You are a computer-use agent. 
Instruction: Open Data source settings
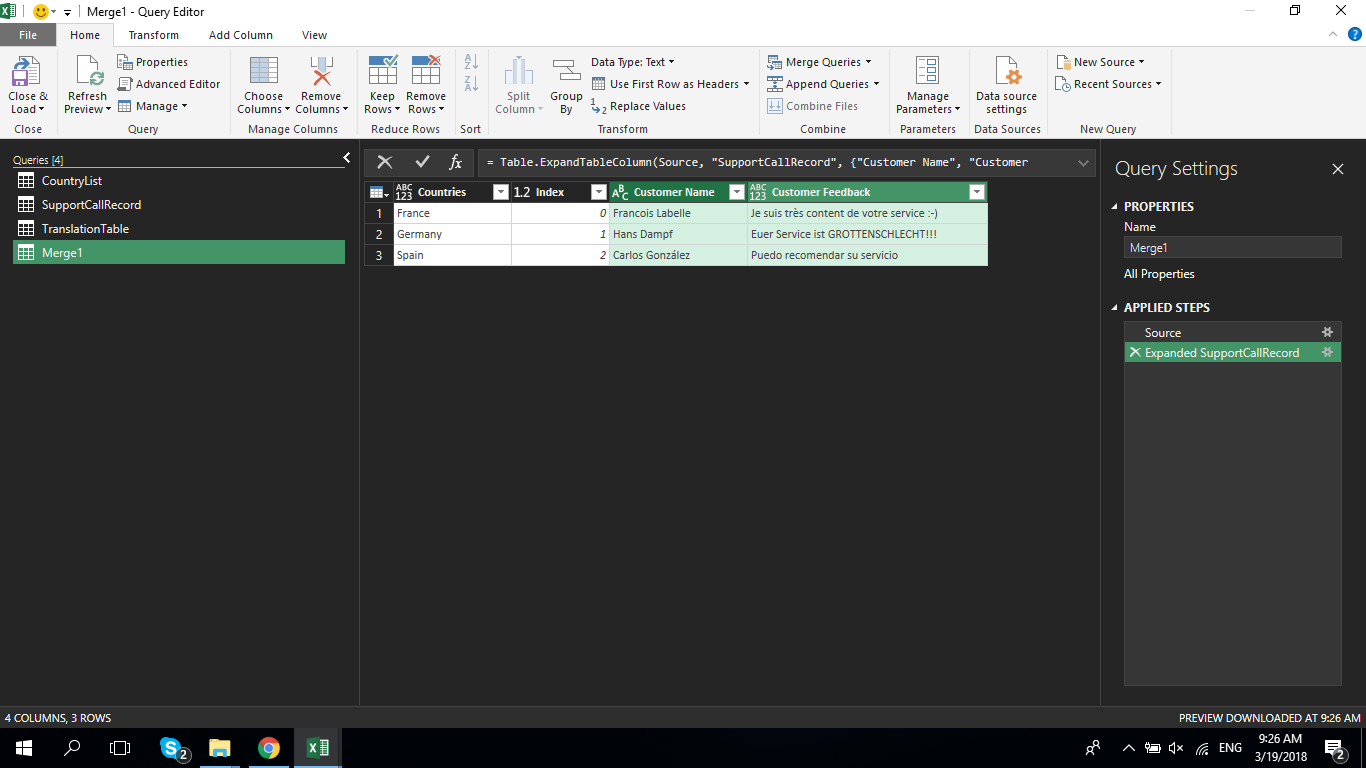1006,84
